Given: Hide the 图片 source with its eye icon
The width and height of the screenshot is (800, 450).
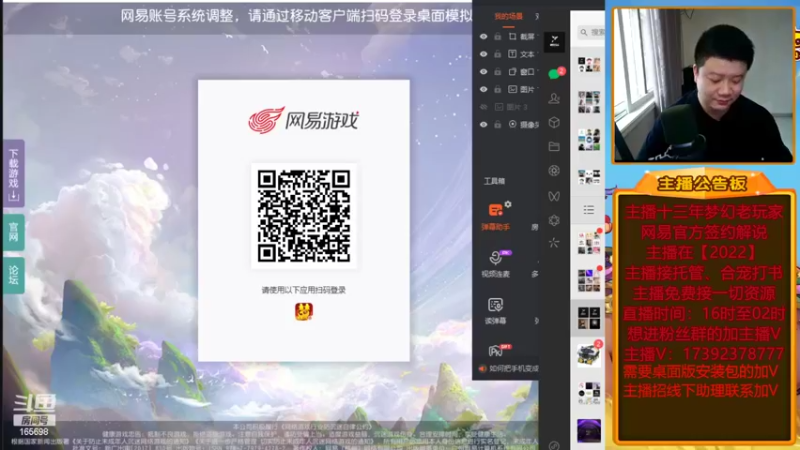Looking at the screenshot, I should [483, 89].
